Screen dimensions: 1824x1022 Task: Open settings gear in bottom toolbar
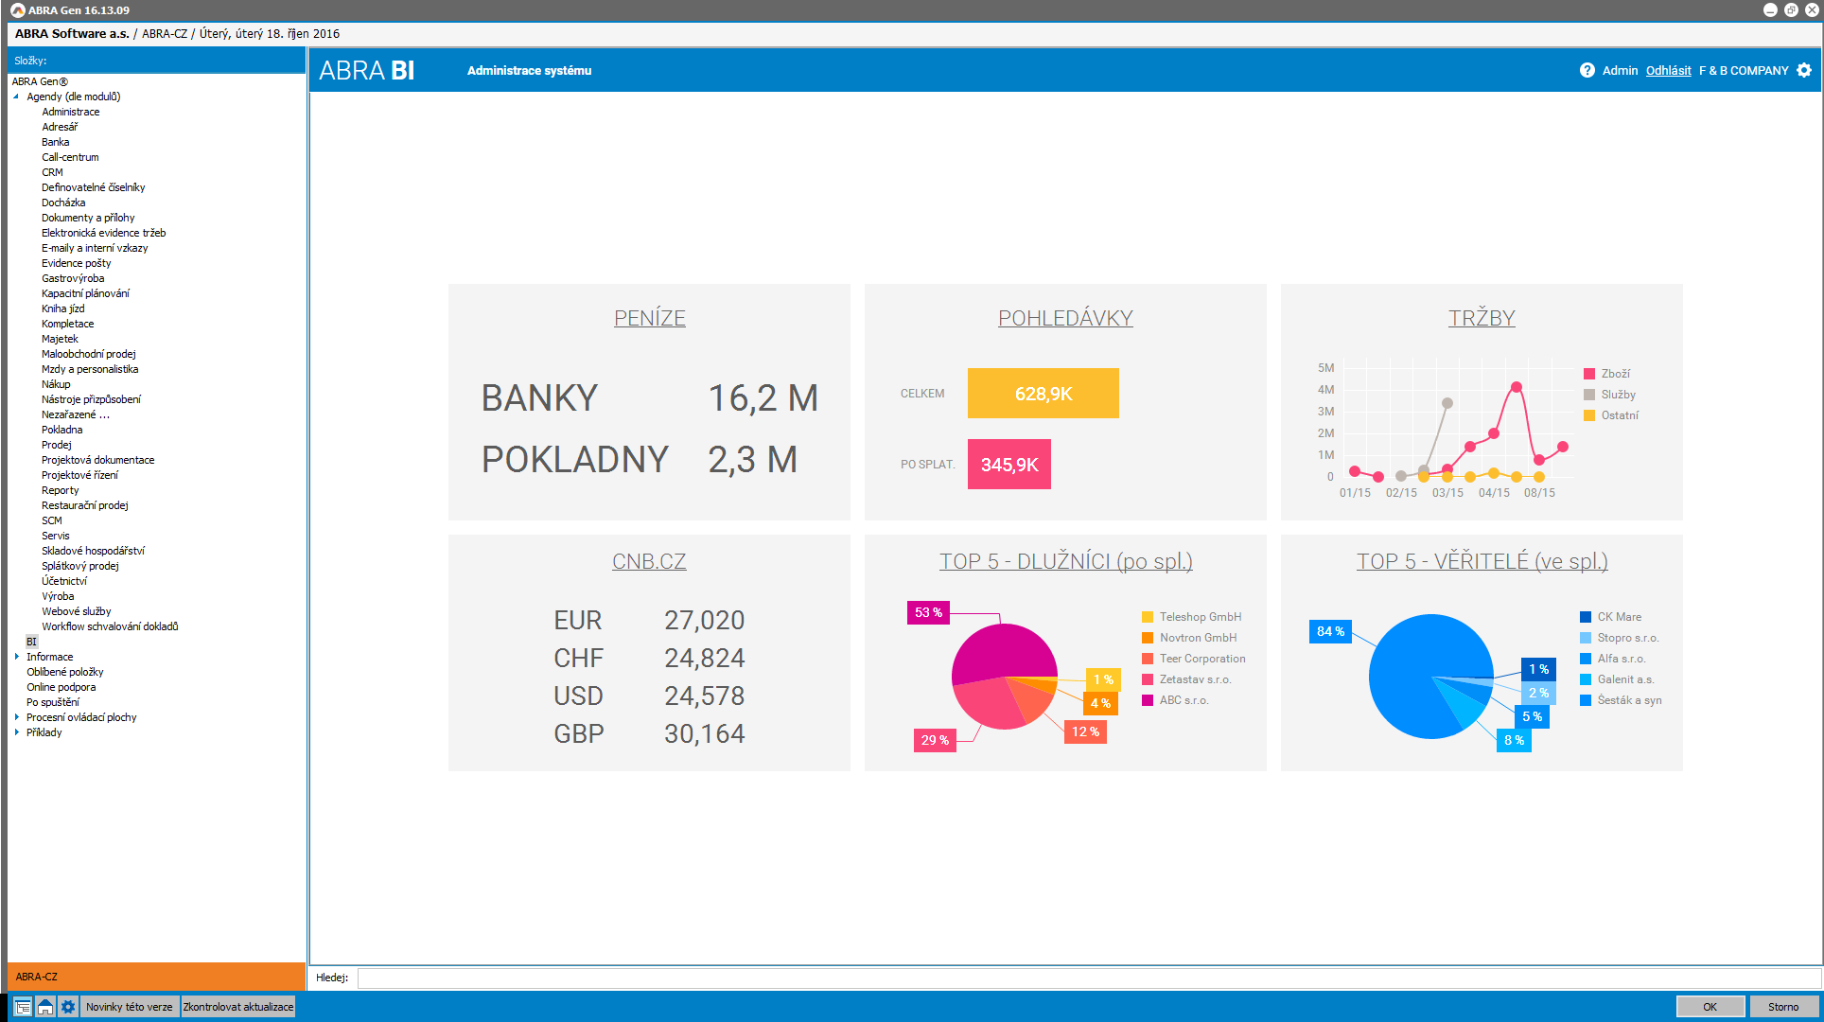(x=68, y=1007)
